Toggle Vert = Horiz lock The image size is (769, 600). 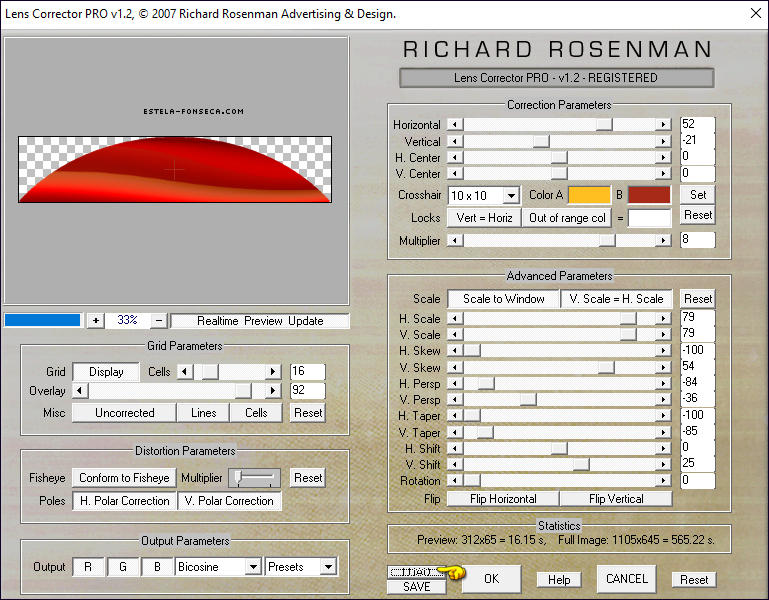coord(484,218)
